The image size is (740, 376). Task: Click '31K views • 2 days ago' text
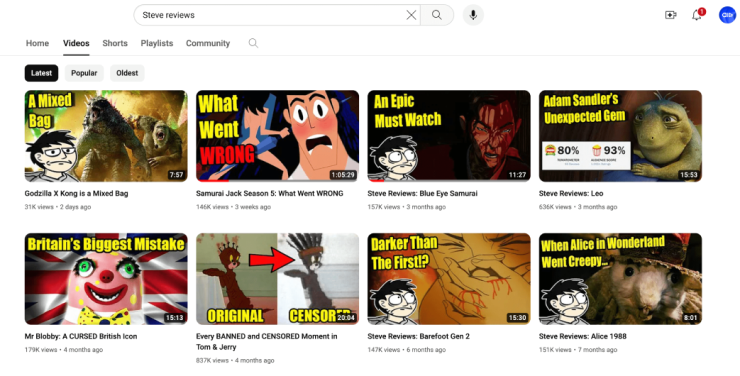pyautogui.click(x=58, y=207)
